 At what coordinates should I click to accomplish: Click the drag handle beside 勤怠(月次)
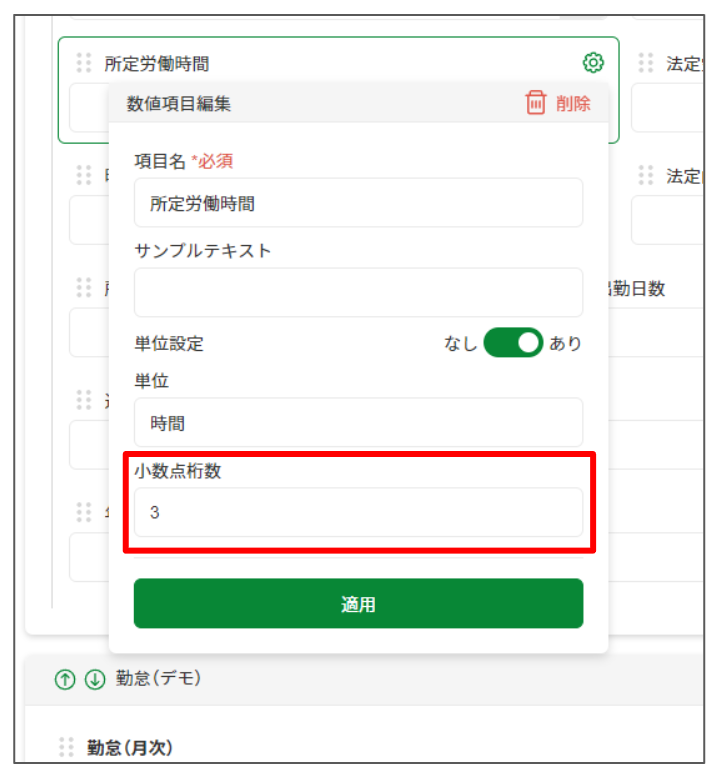[x=66, y=747]
